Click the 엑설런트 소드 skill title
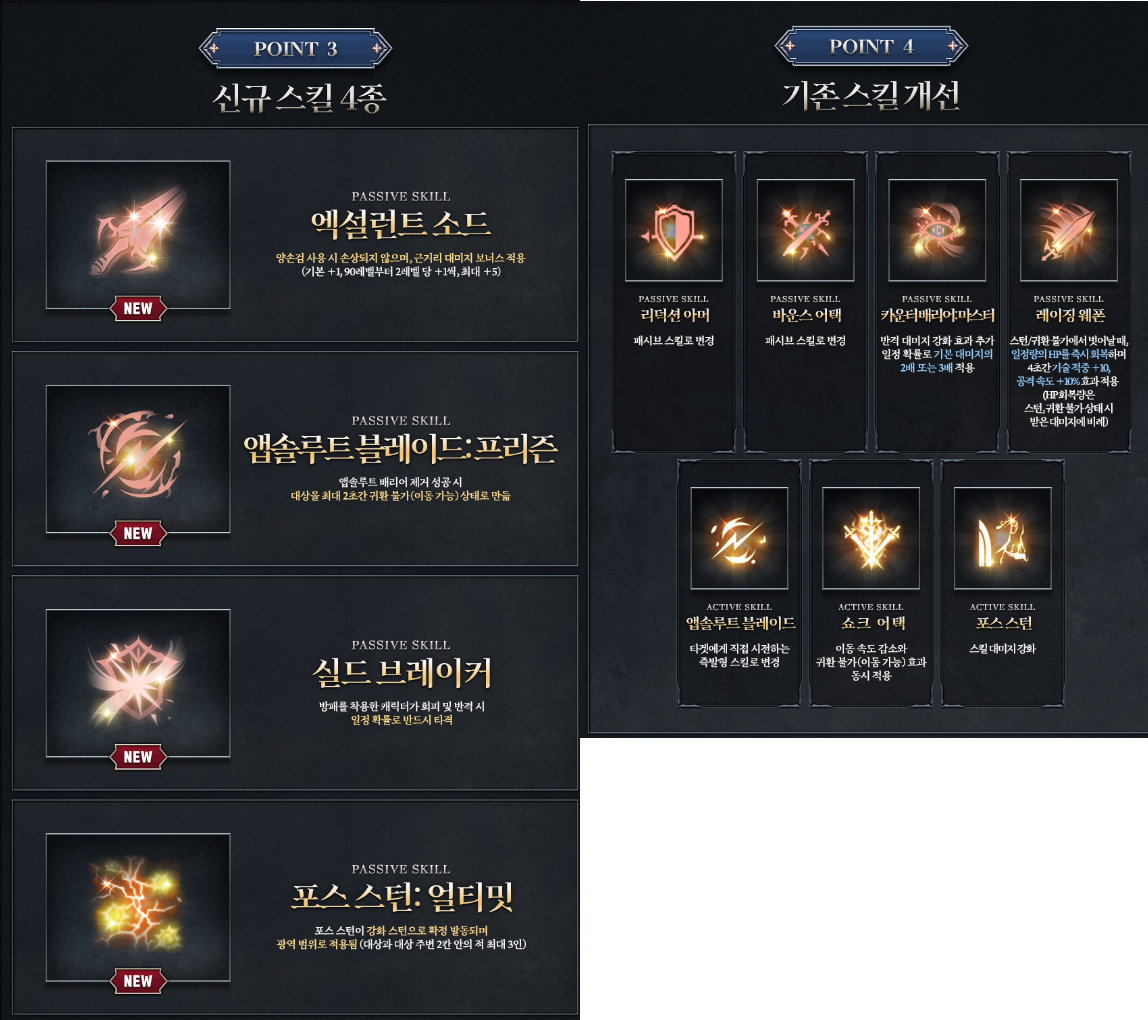This screenshot has width=1148, height=1020. [400, 223]
